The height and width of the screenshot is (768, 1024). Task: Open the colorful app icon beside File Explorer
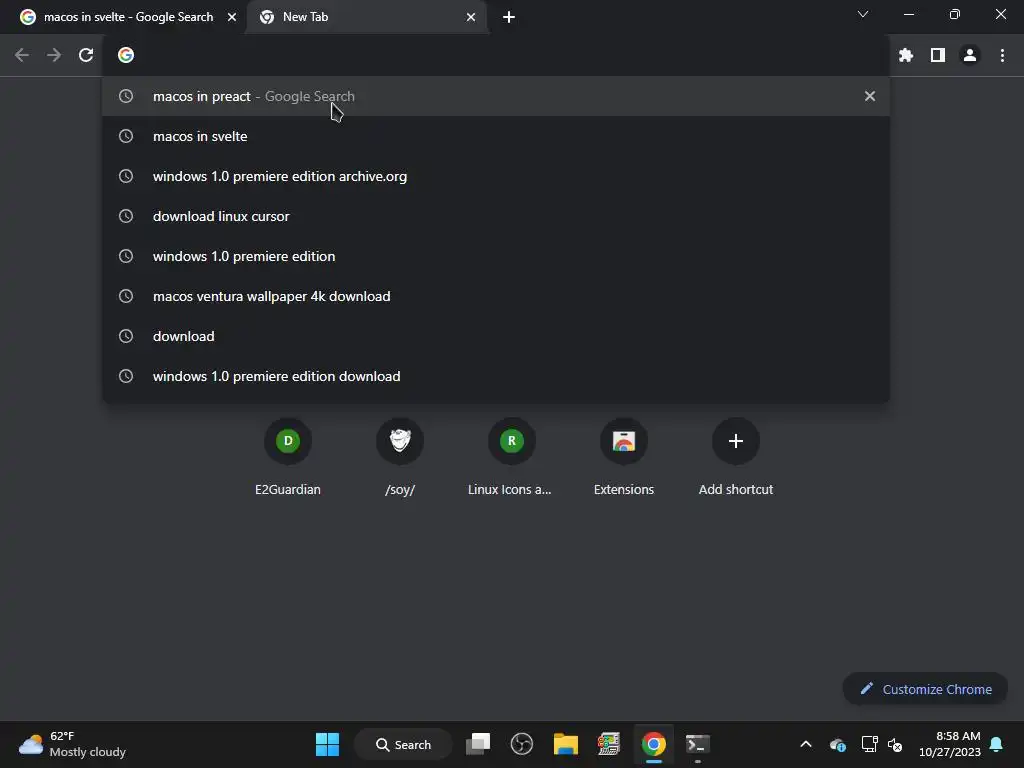click(x=609, y=744)
